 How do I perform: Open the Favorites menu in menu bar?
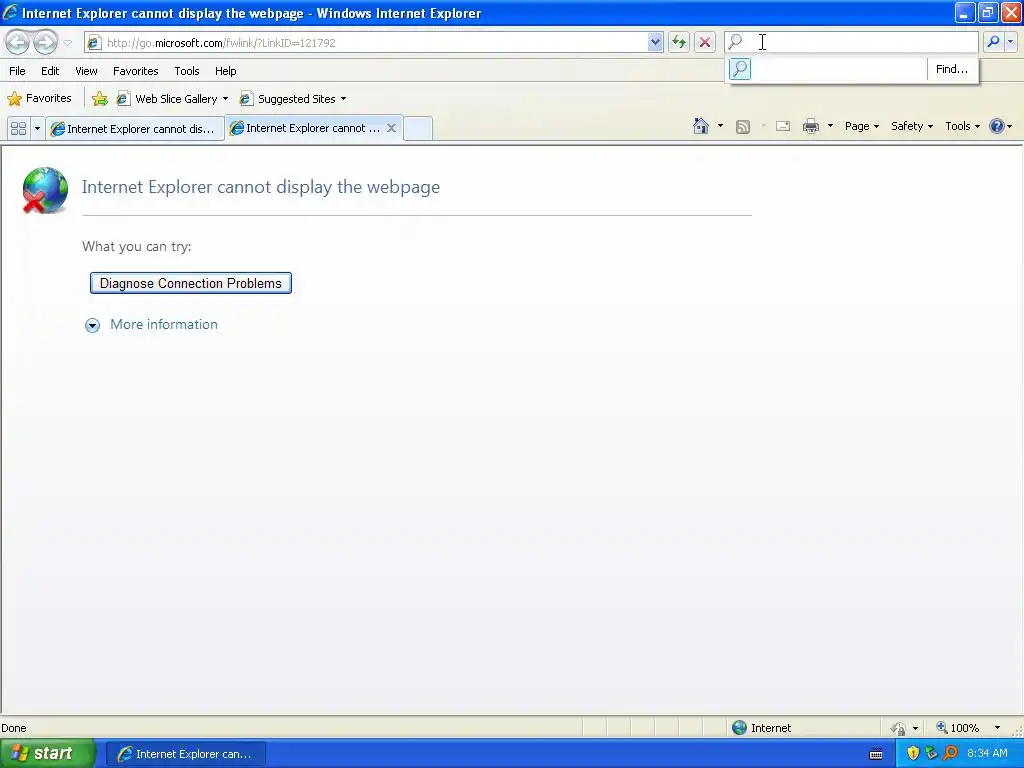tap(136, 71)
